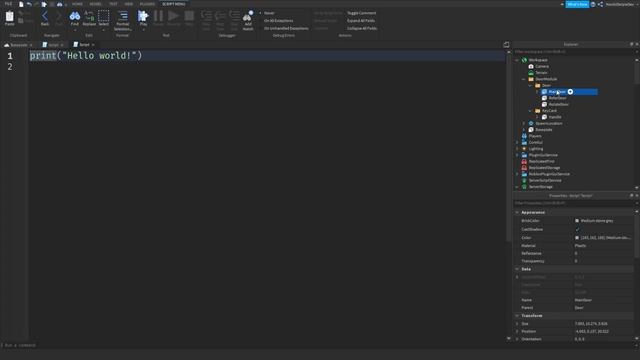Switch to the TEST ribbon tab
Image resolution: width=640 pixels, height=360 pixels.
coord(113,4)
